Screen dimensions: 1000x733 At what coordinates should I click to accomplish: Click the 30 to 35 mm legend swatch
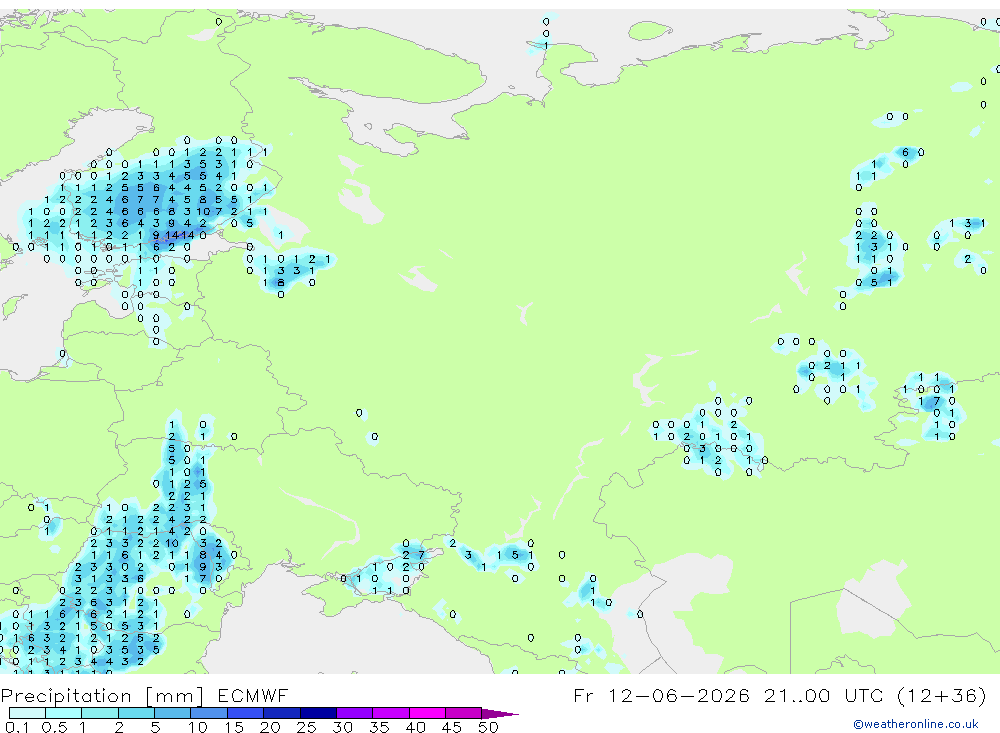(x=355, y=713)
